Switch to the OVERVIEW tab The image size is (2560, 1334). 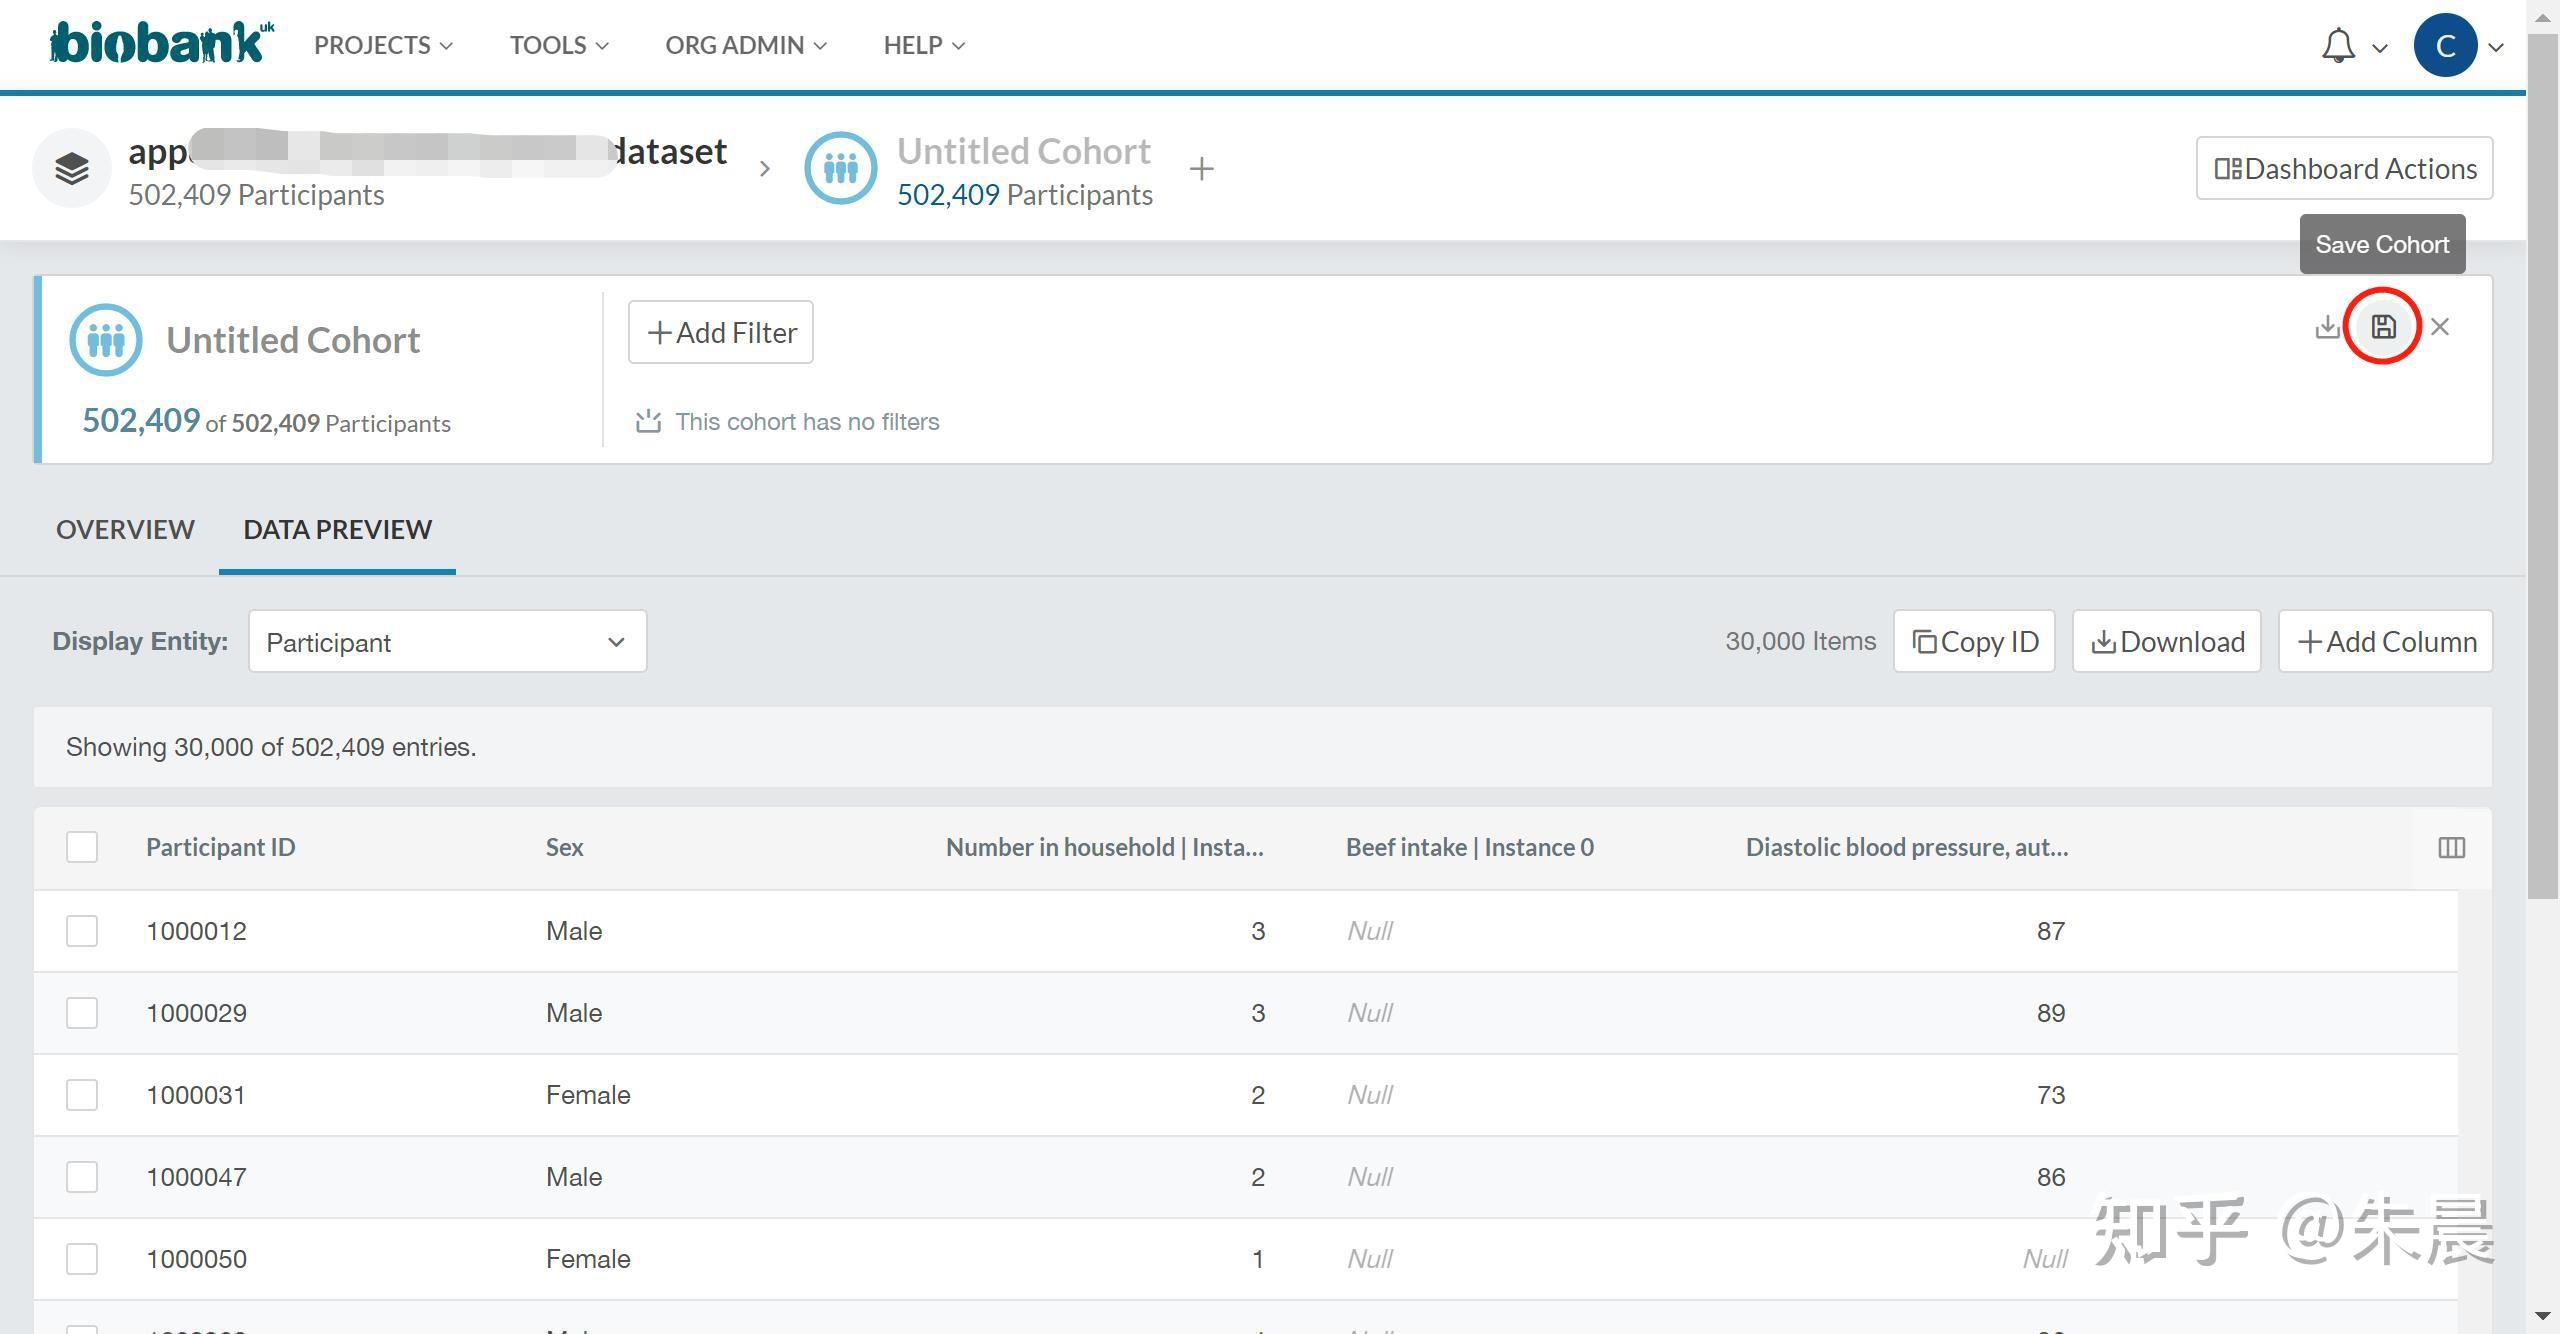tap(125, 529)
